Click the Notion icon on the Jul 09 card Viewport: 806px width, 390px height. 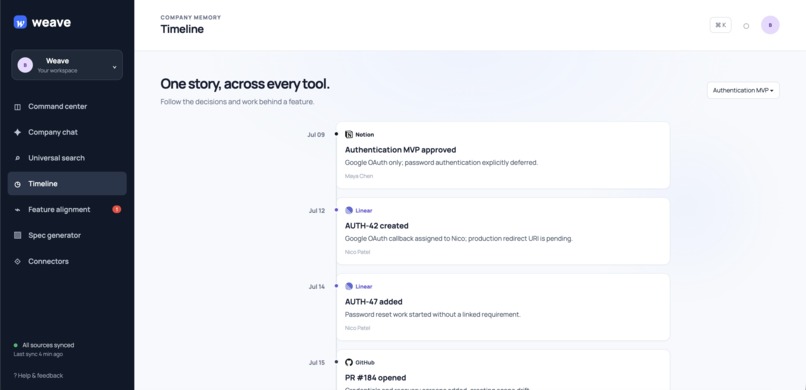[x=349, y=135]
